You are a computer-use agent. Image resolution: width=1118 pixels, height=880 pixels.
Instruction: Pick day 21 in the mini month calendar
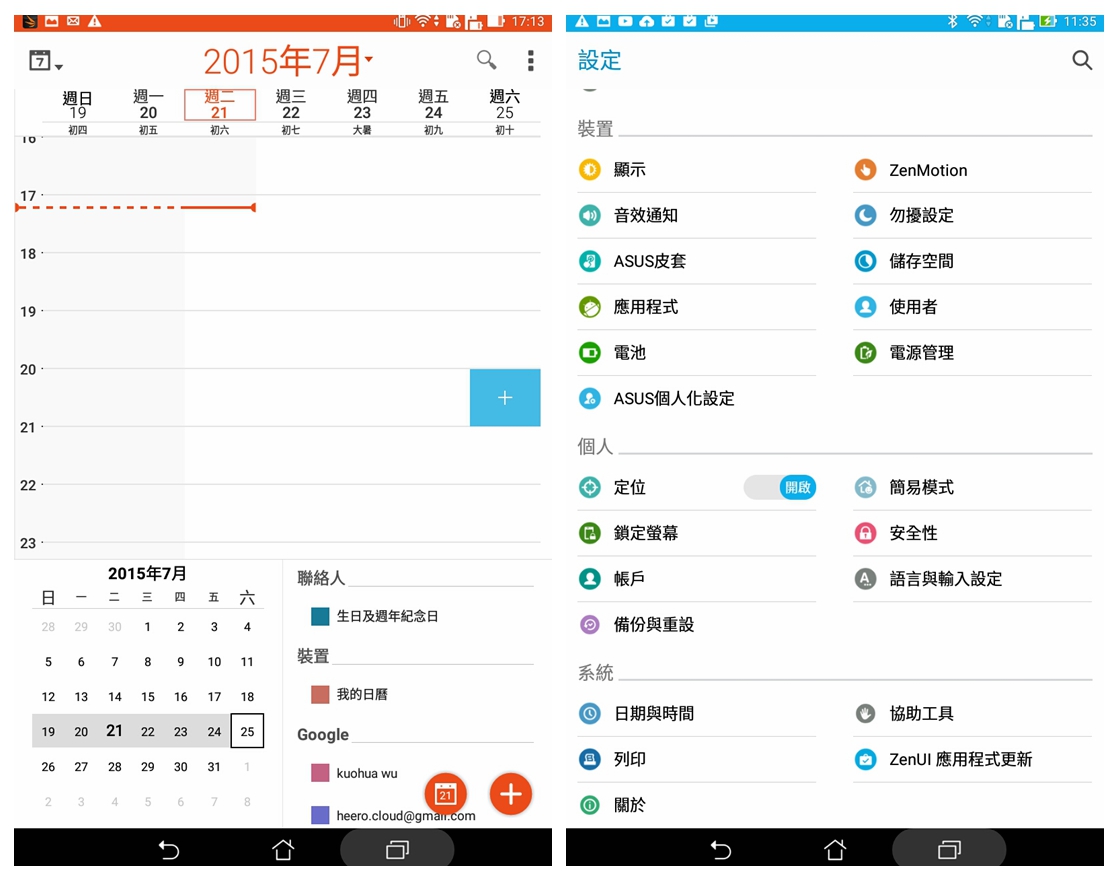(x=114, y=731)
